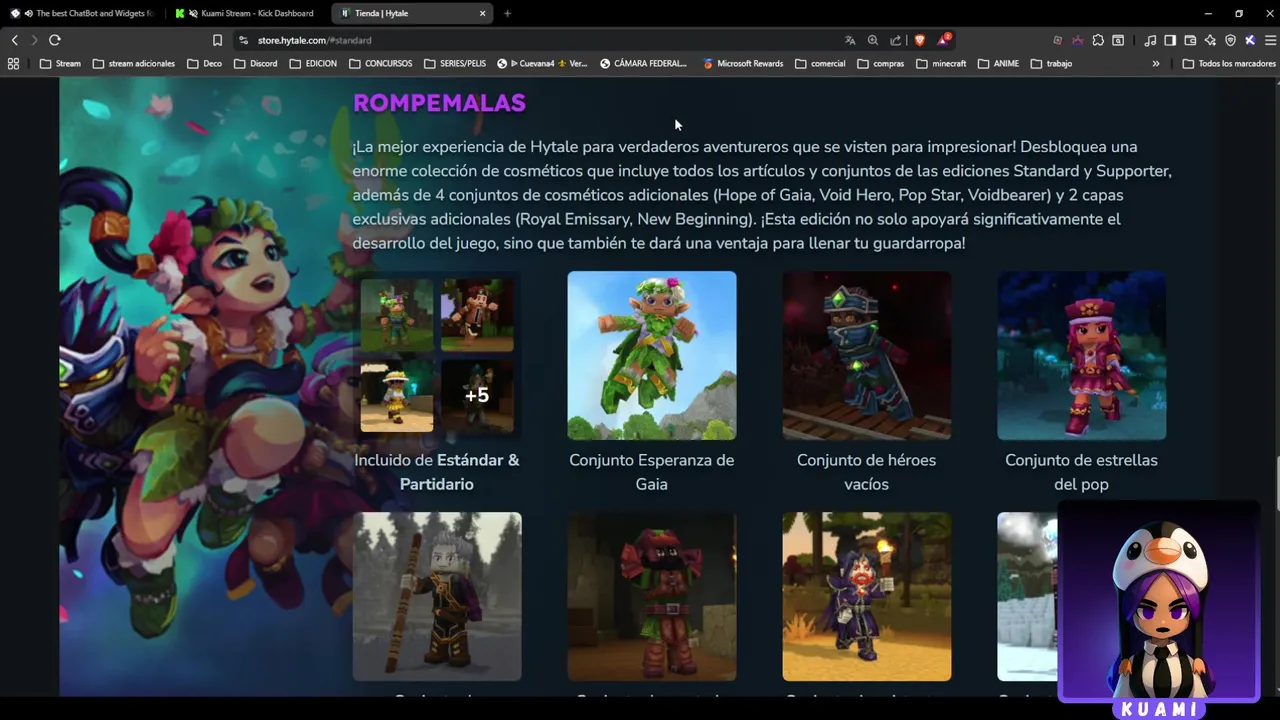Click the music note media control icon
Viewport: 1280px width, 720px height.
1150,40
